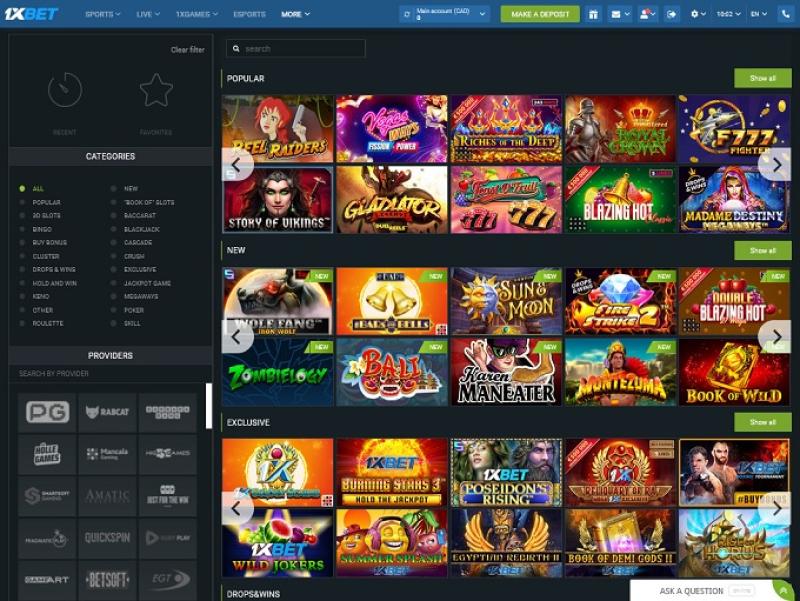Viewport: 800px width, 601px height.
Task: Filter by Betsoft provider logo
Action: pos(107,580)
